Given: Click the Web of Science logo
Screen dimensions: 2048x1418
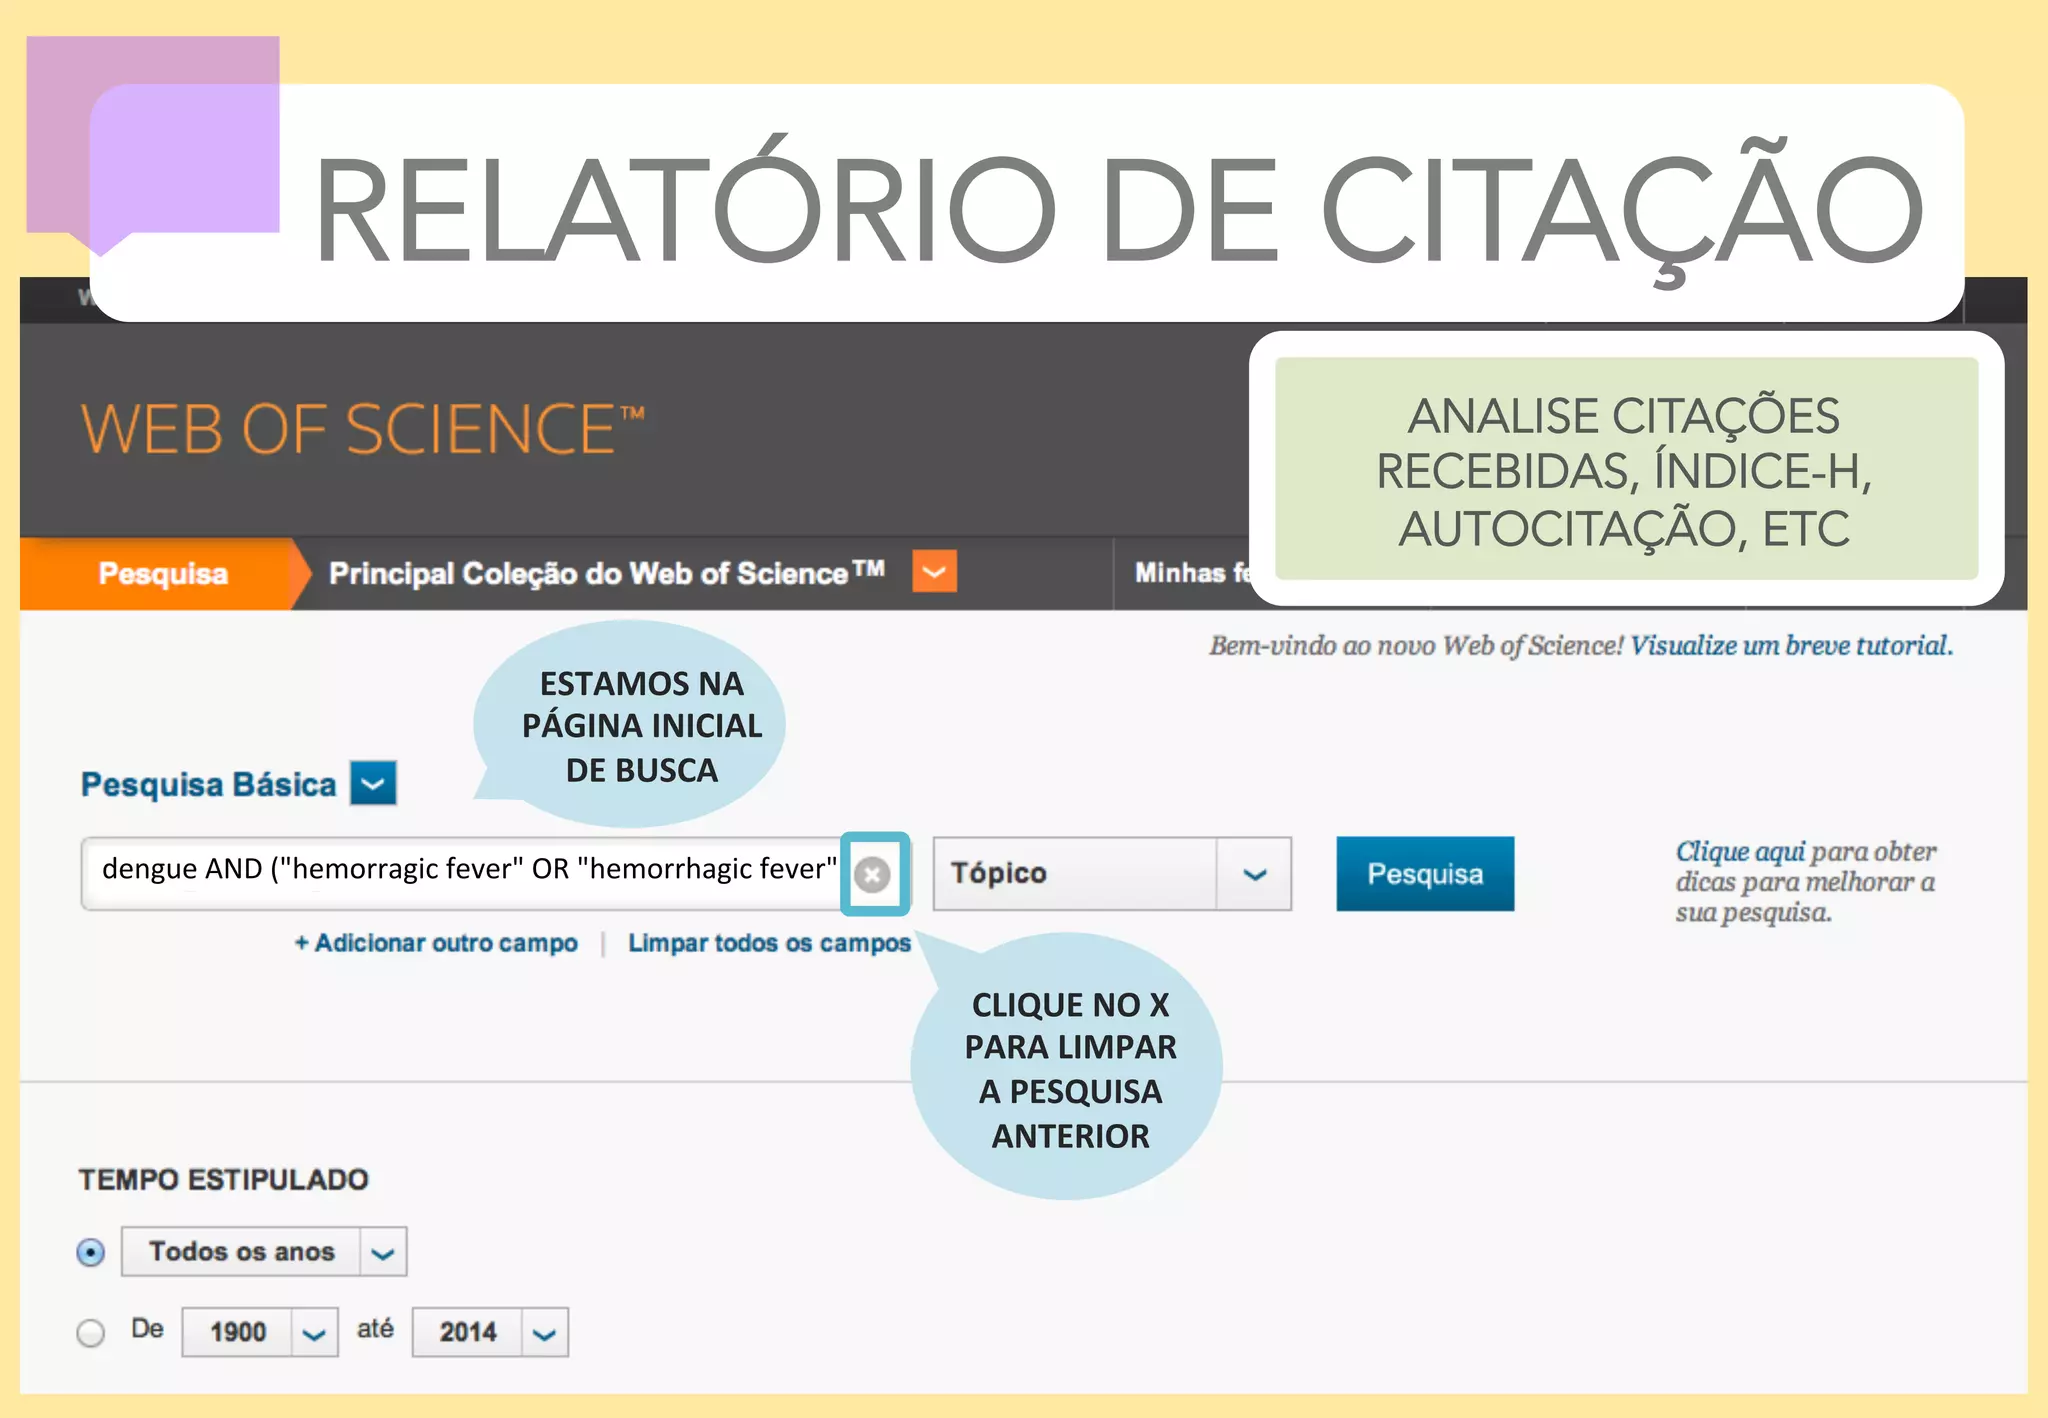Looking at the screenshot, I should click(x=362, y=429).
